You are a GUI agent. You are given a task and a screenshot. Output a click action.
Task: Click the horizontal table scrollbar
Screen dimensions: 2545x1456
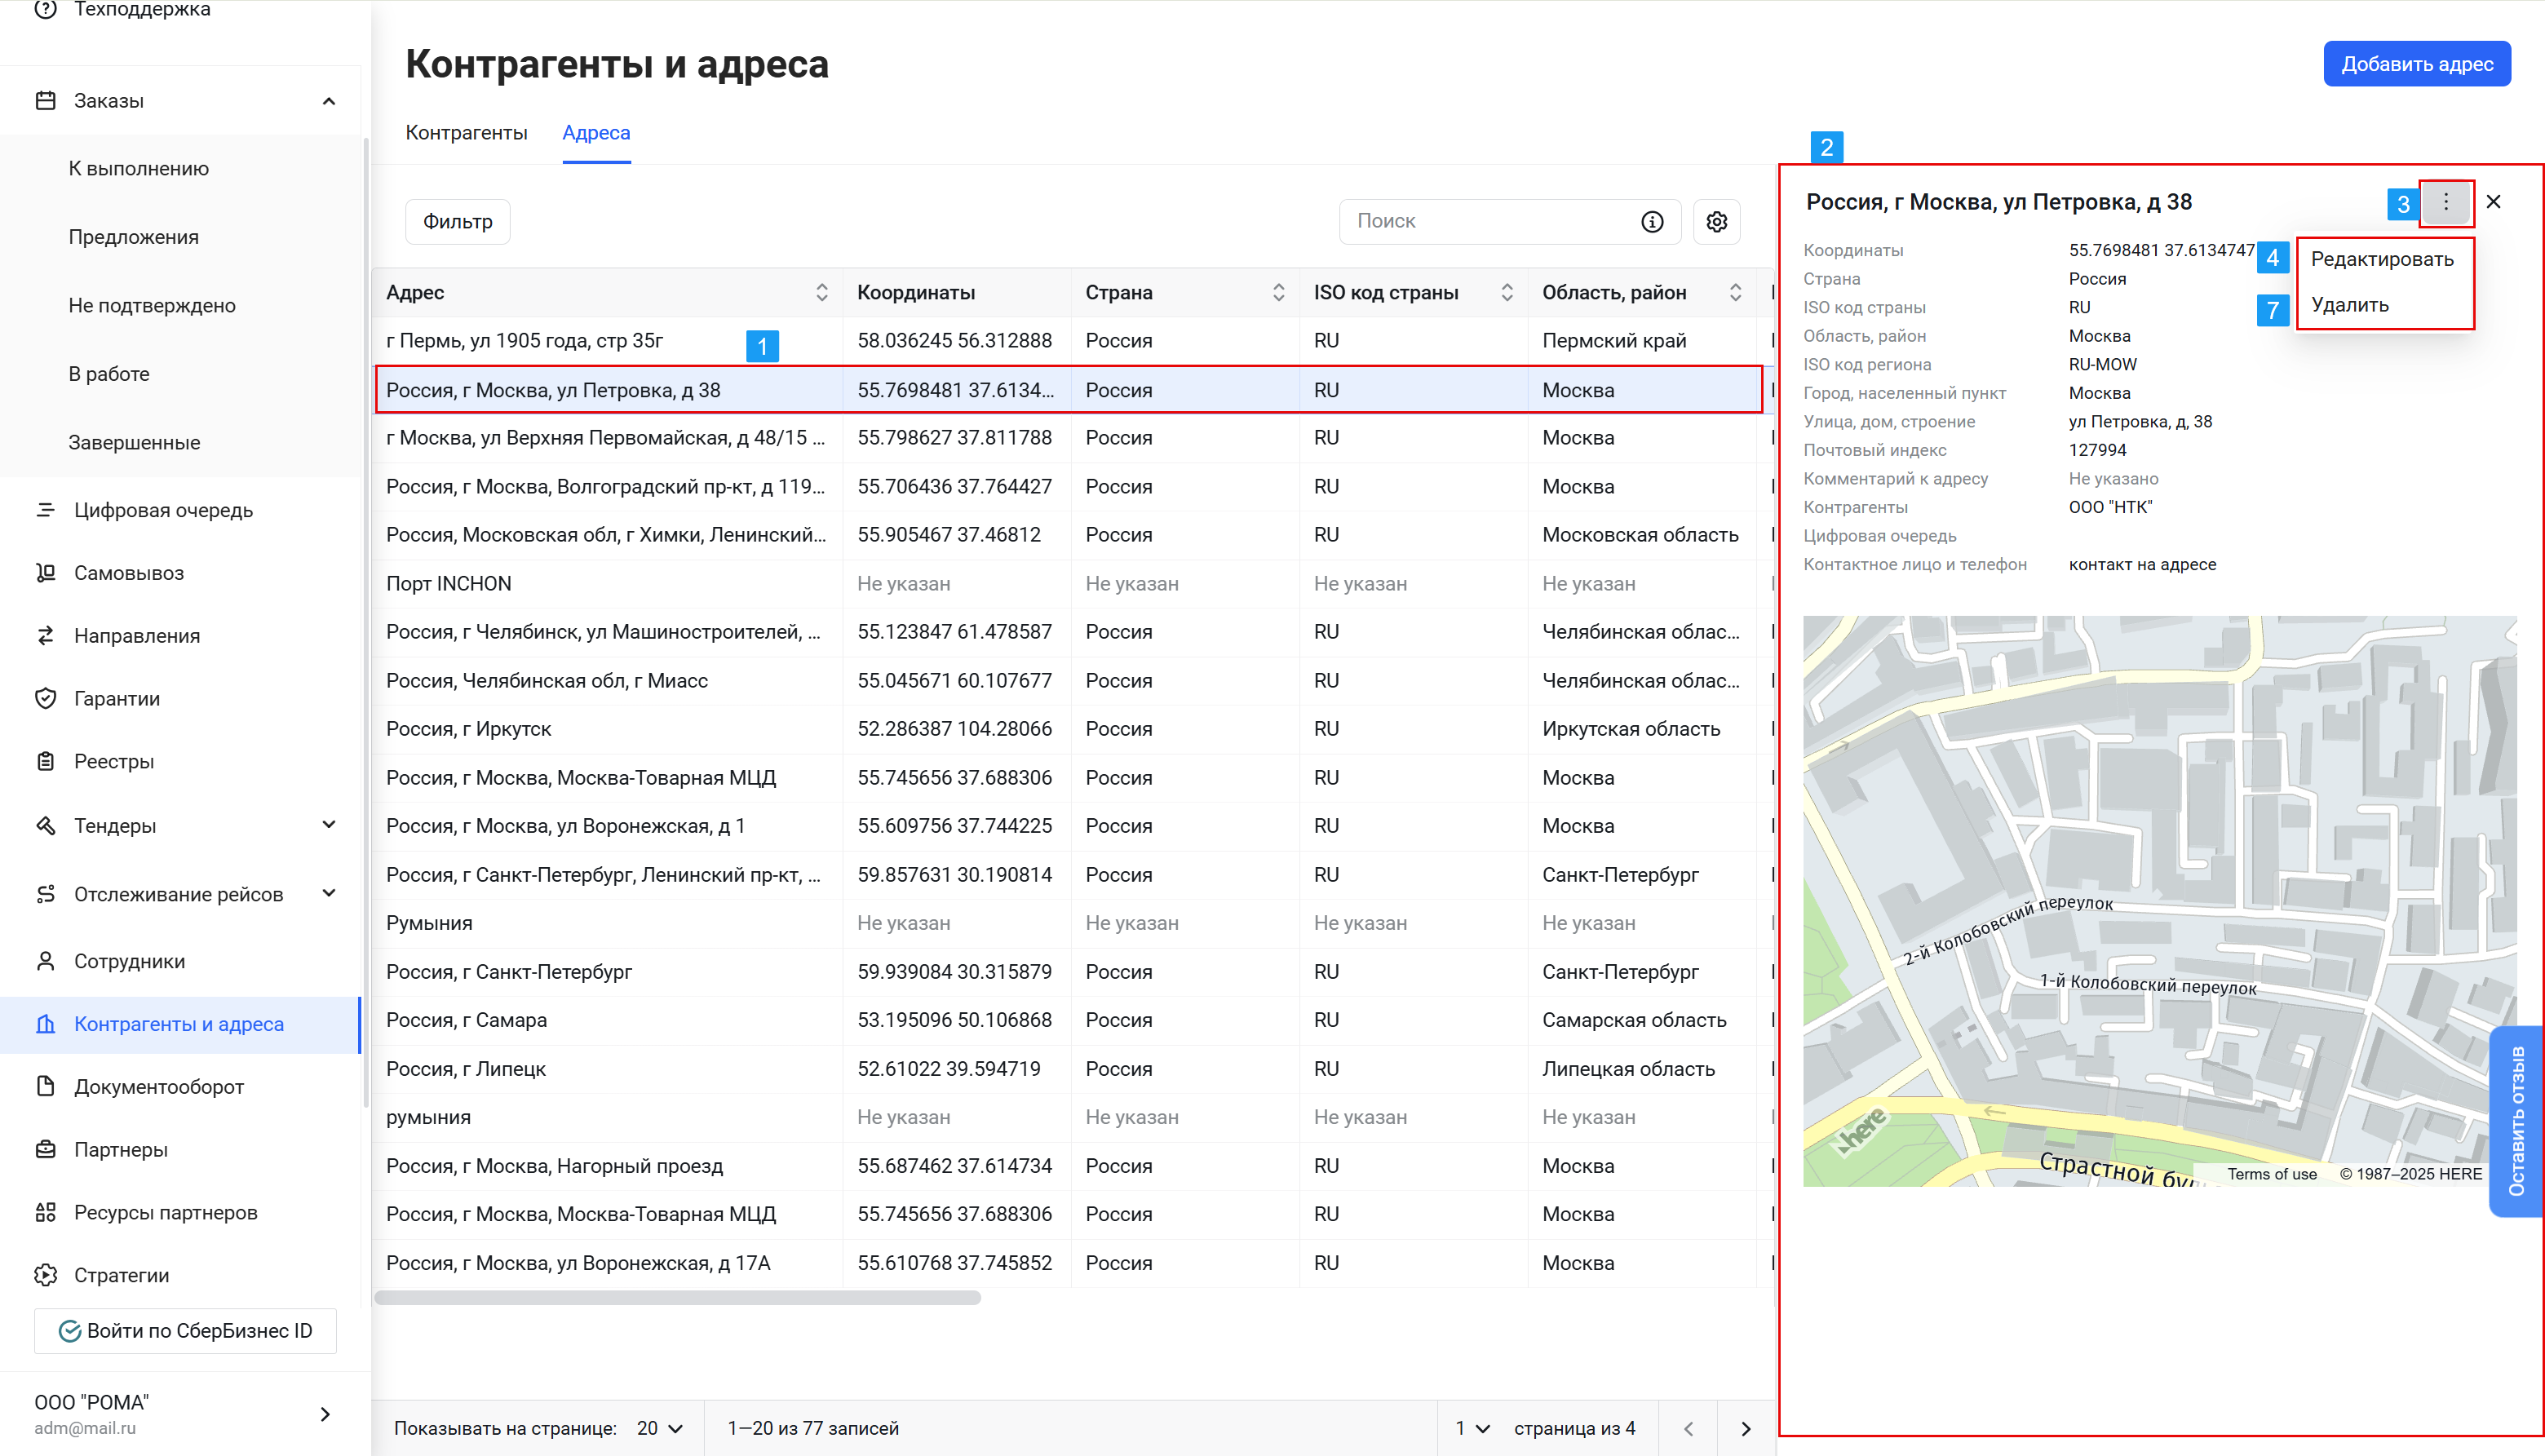677,1297
